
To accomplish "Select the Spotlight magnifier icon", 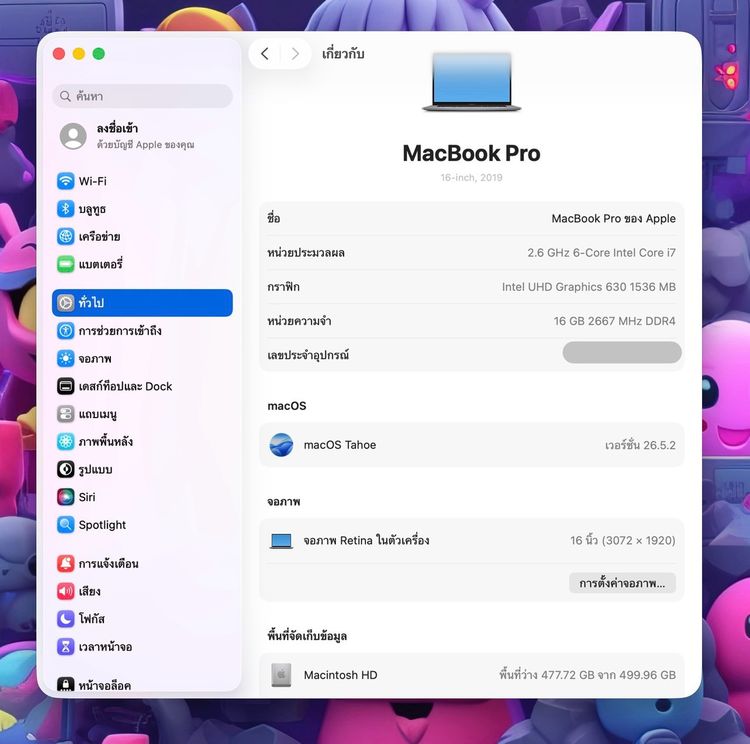I will (x=66, y=525).
